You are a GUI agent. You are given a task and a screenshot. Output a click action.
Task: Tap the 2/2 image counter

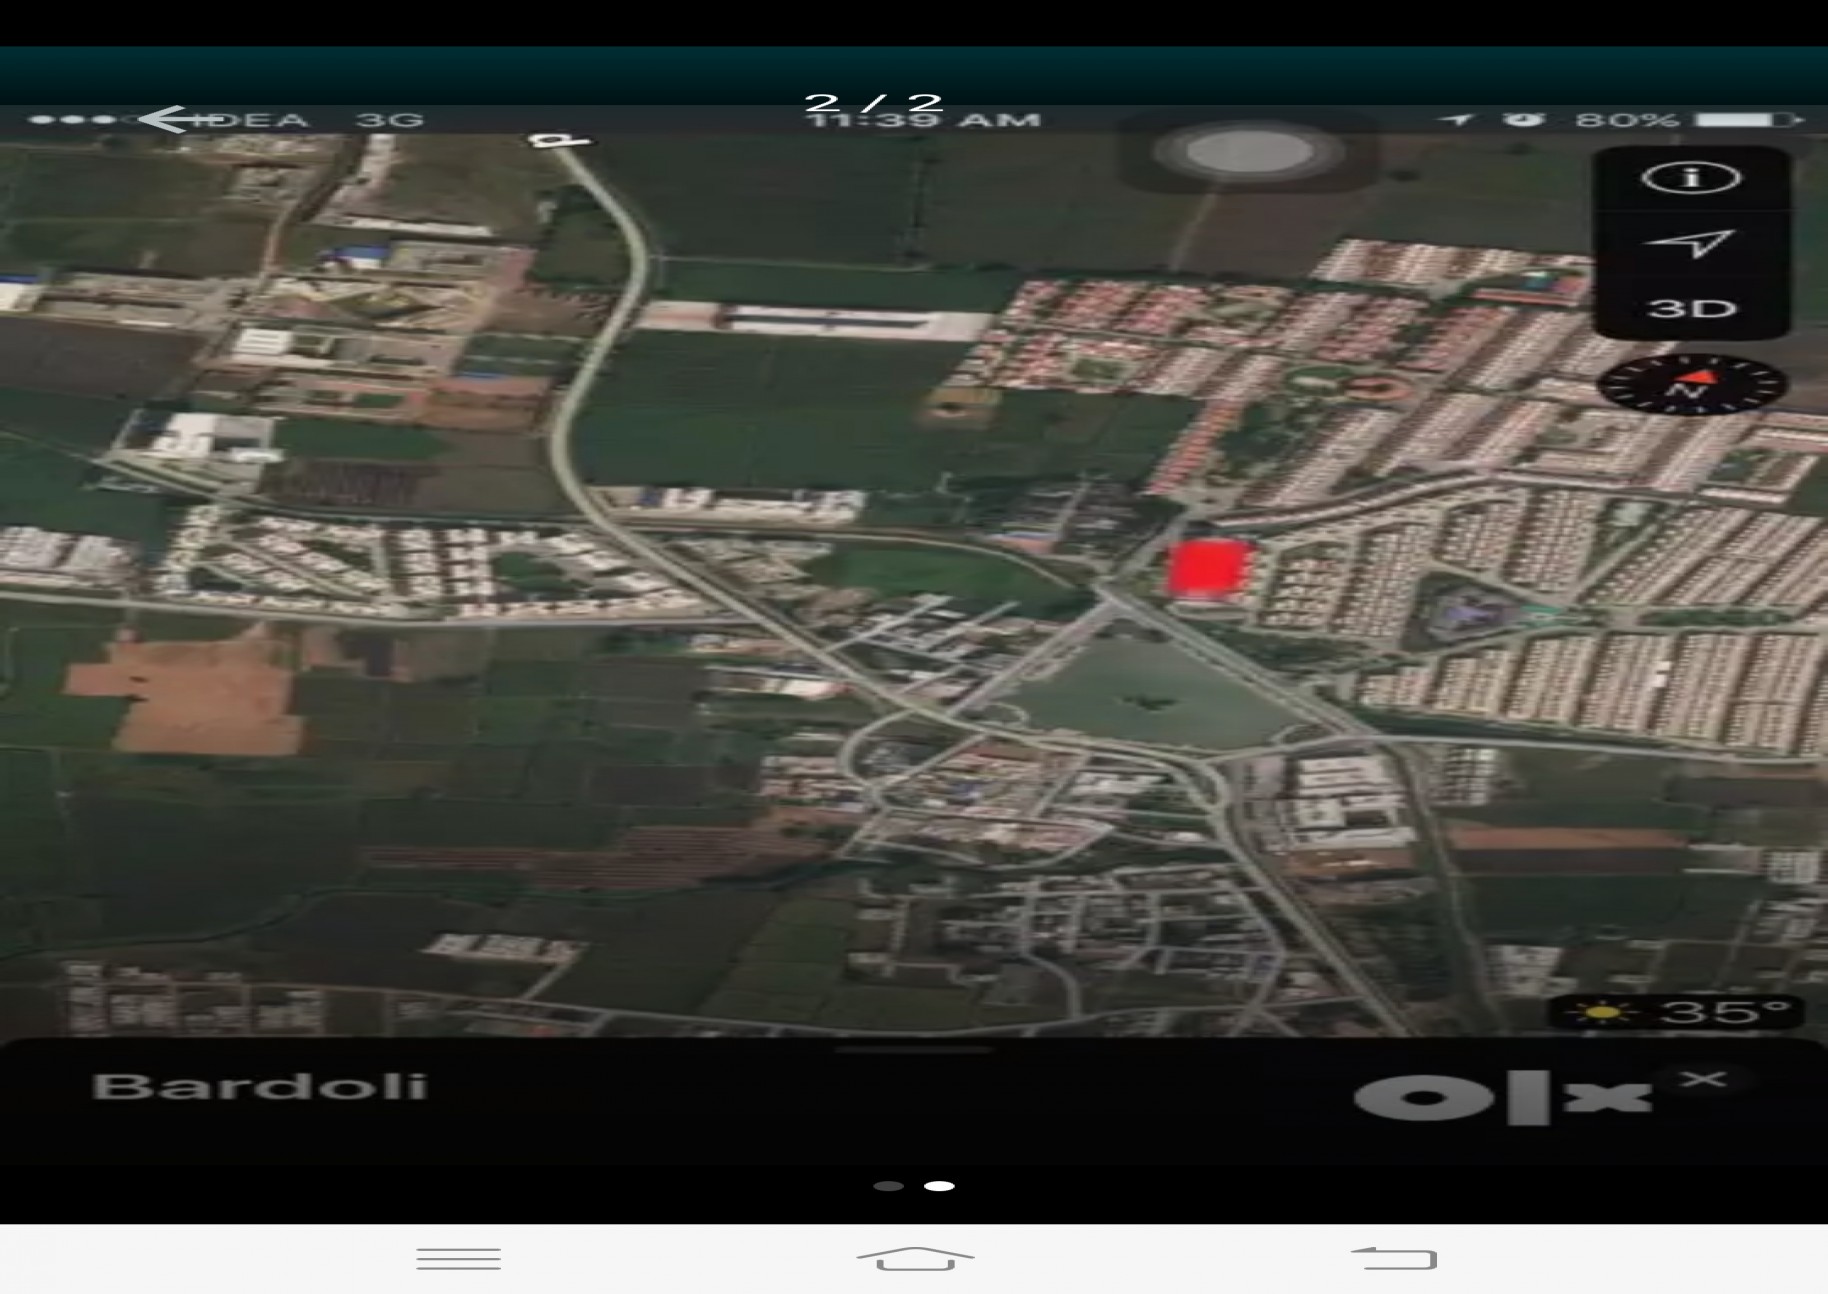pyautogui.click(x=874, y=101)
